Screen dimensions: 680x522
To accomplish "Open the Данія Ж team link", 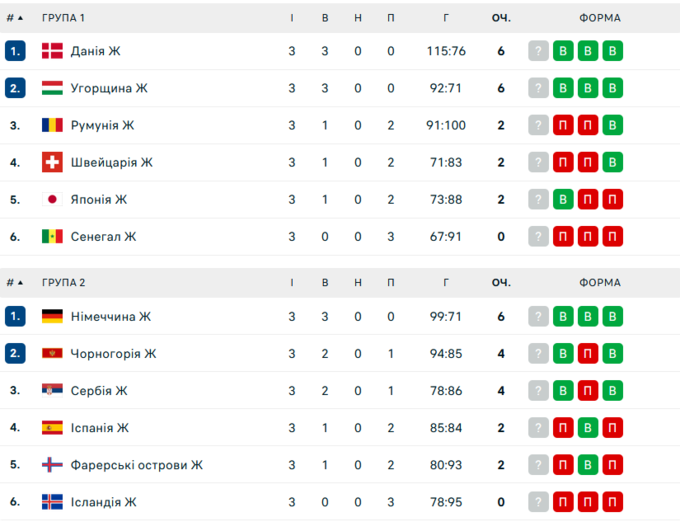I will (95, 51).
